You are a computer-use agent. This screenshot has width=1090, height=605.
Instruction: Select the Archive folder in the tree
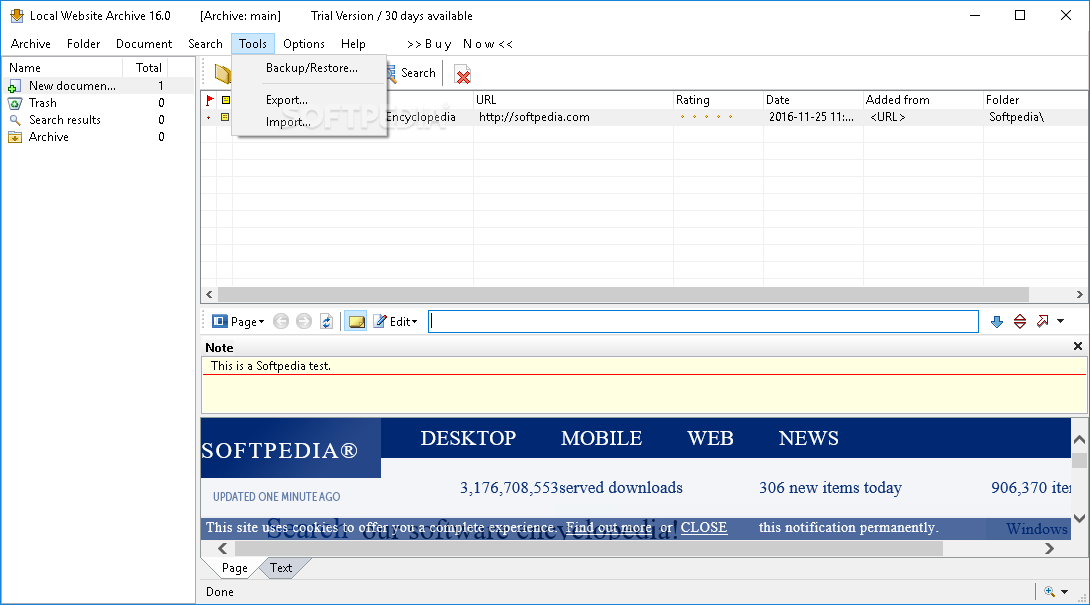coord(49,137)
